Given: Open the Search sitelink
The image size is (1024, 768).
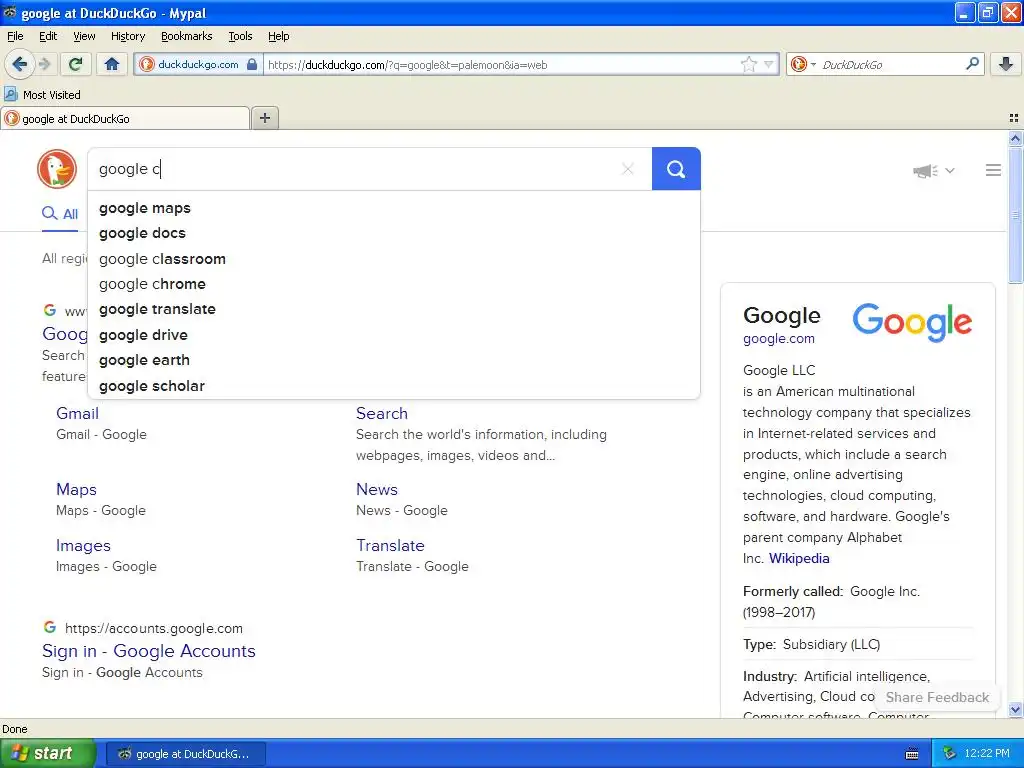Looking at the screenshot, I should [381, 413].
